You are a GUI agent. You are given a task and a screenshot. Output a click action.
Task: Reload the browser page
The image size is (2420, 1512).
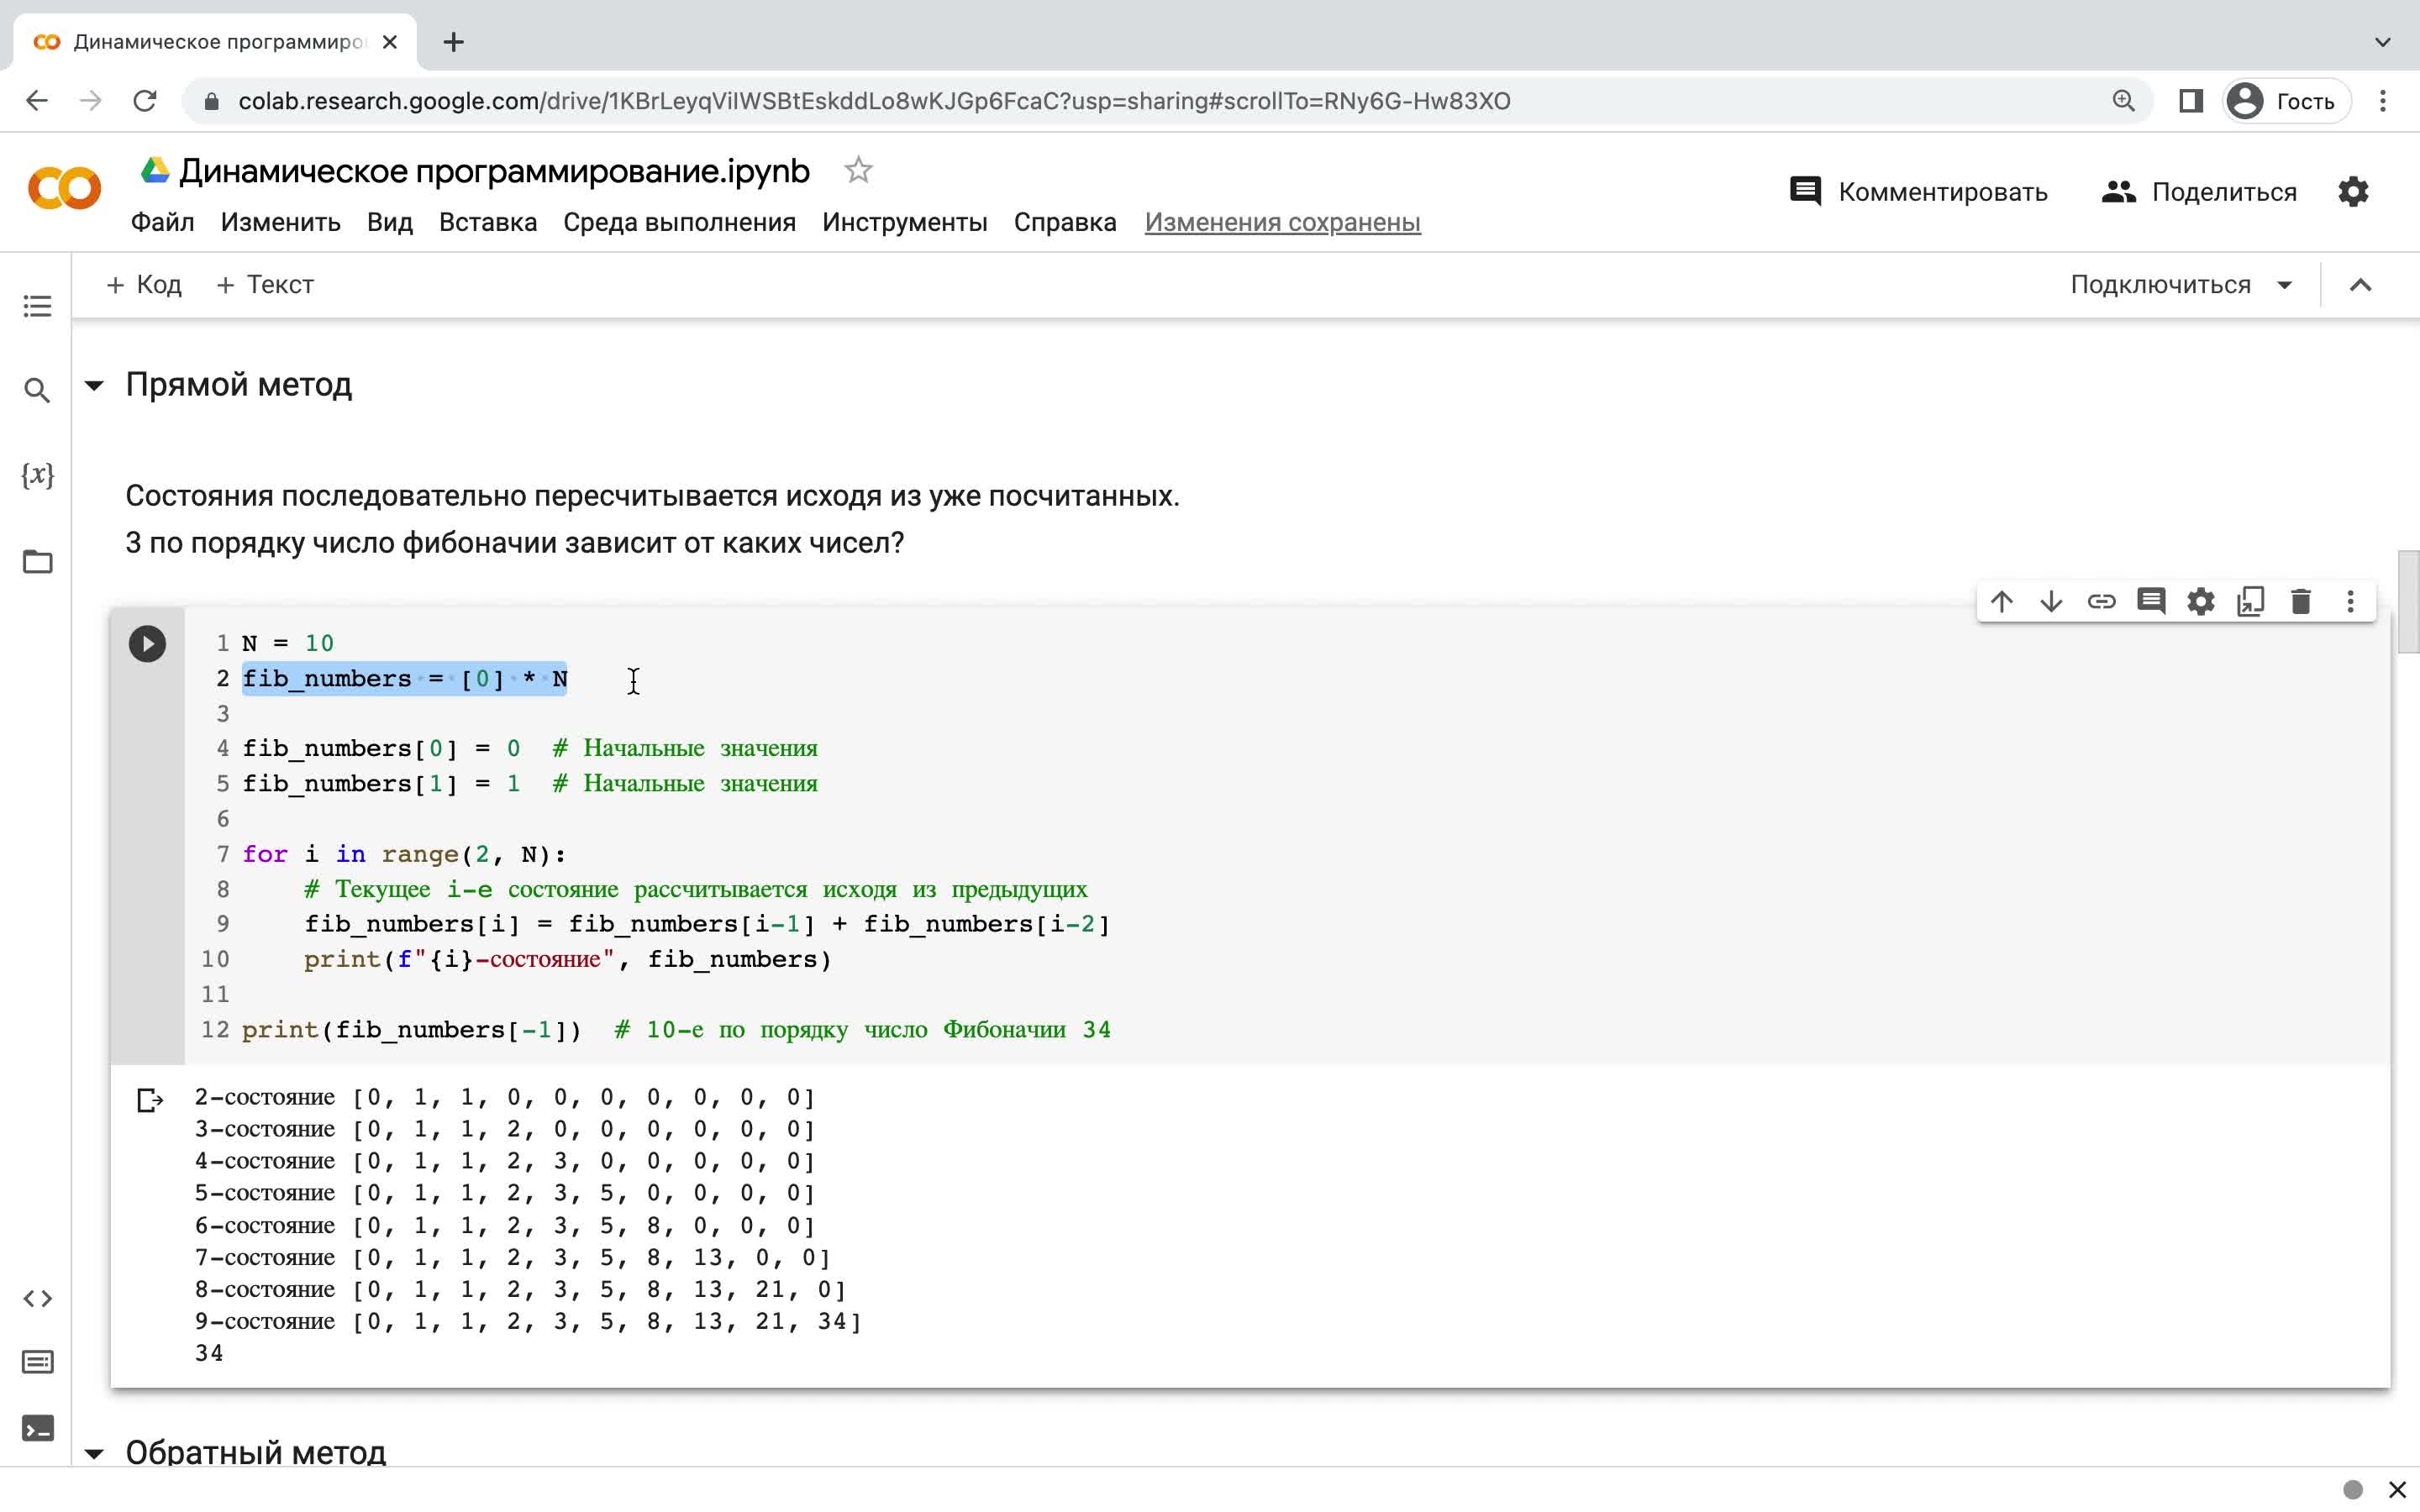coord(145,101)
